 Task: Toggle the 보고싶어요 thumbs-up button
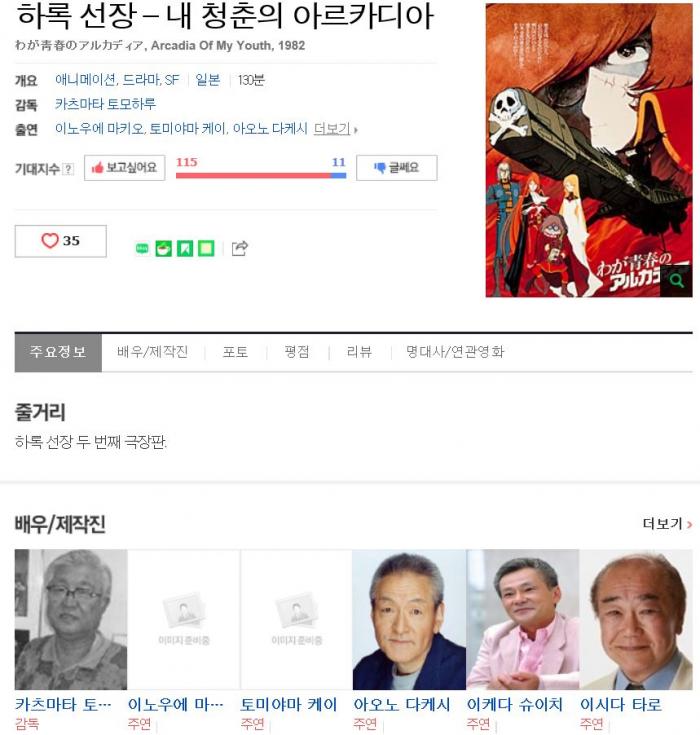pyautogui.click(x=125, y=168)
